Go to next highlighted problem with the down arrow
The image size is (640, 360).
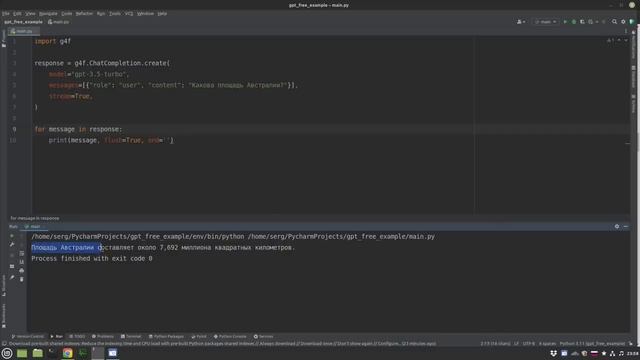click(626, 40)
